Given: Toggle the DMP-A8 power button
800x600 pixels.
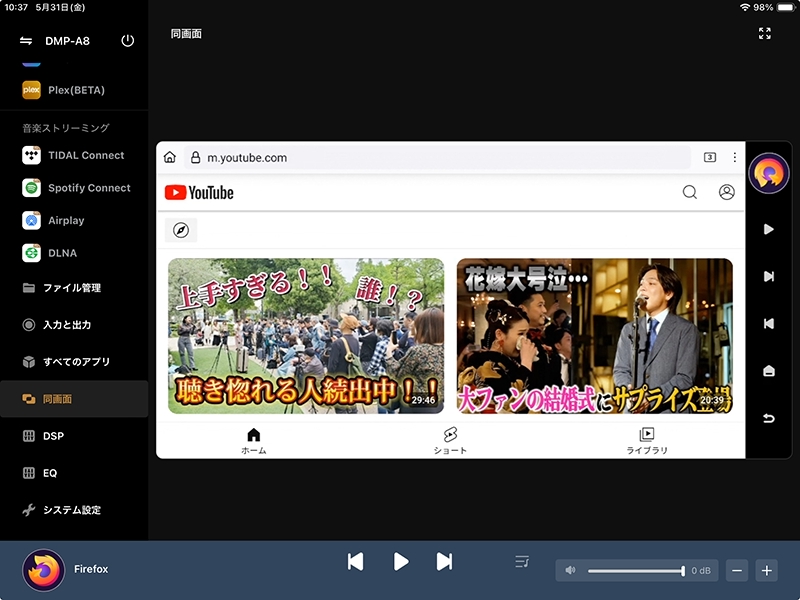Looking at the screenshot, I should click(x=128, y=41).
